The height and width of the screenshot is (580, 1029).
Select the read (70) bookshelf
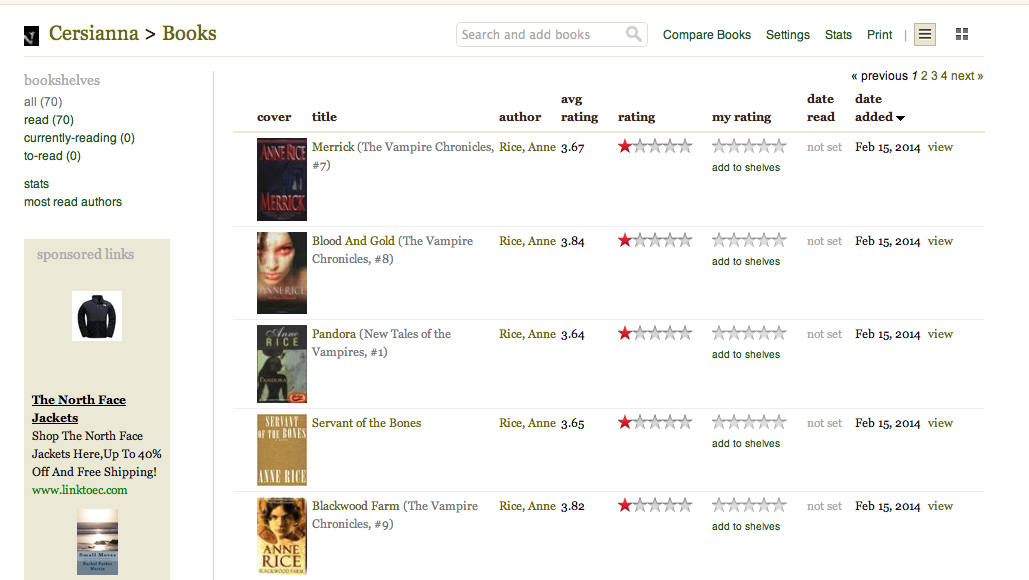tap(49, 120)
